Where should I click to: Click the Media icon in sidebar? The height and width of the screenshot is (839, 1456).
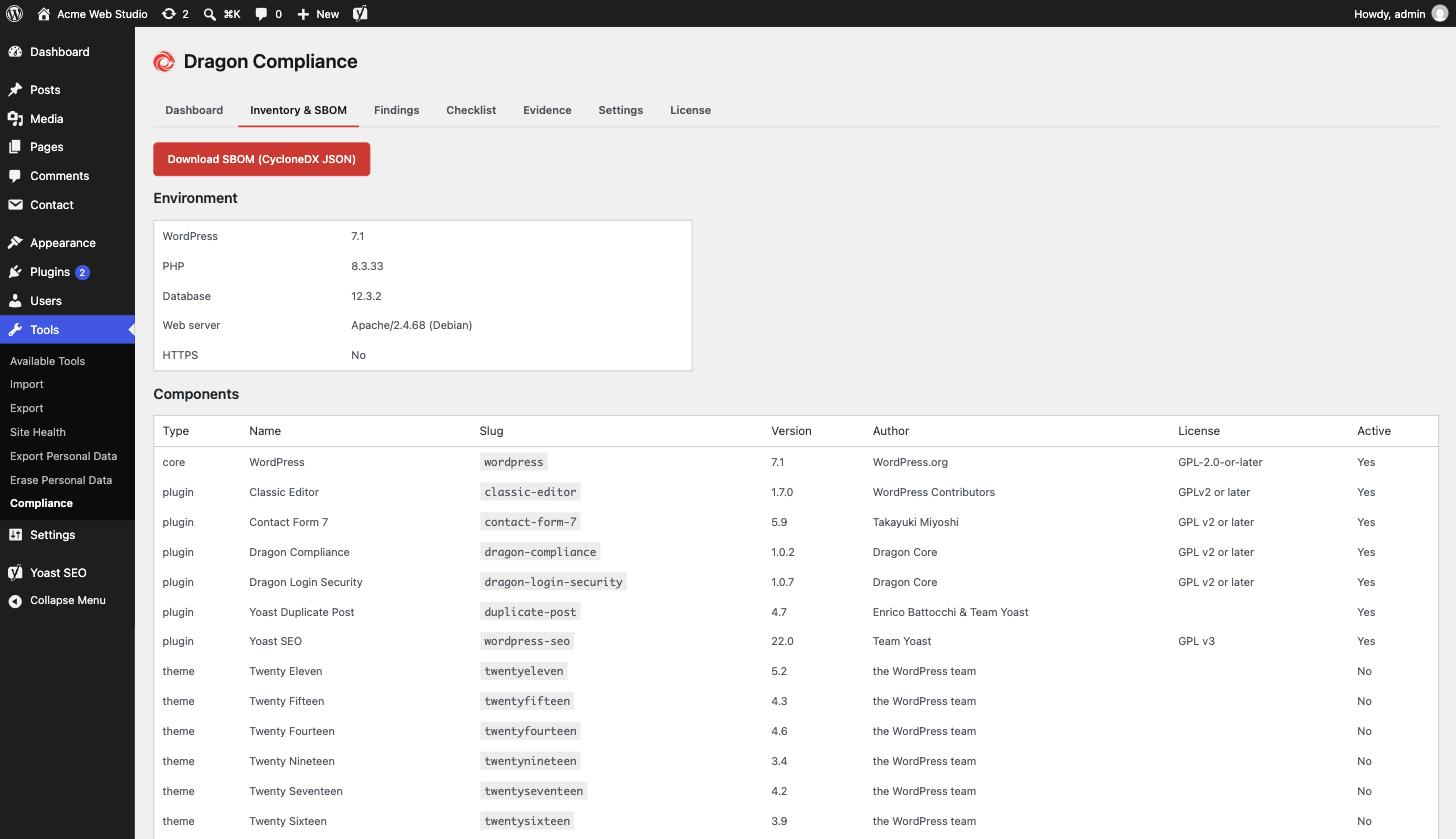(15, 119)
